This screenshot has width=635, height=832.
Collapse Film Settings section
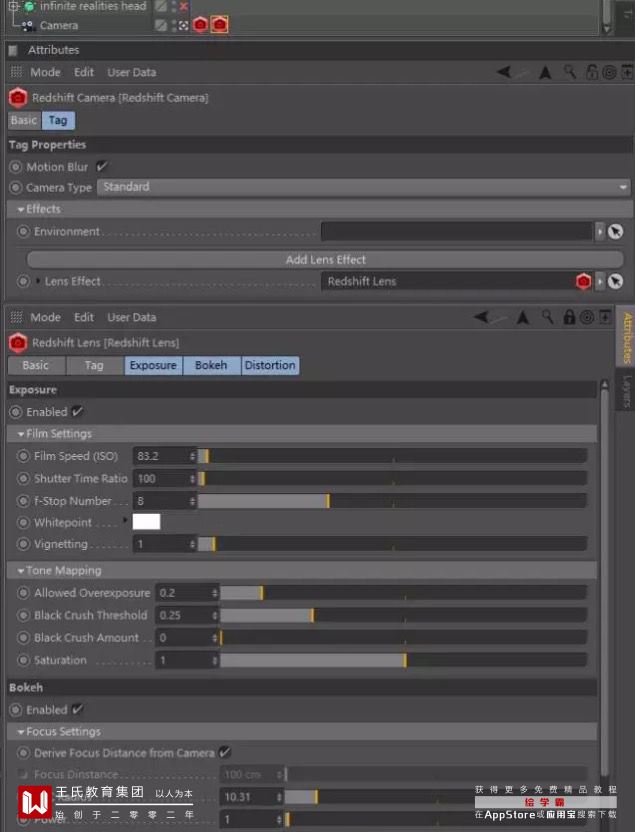pyautogui.click(x=21, y=434)
